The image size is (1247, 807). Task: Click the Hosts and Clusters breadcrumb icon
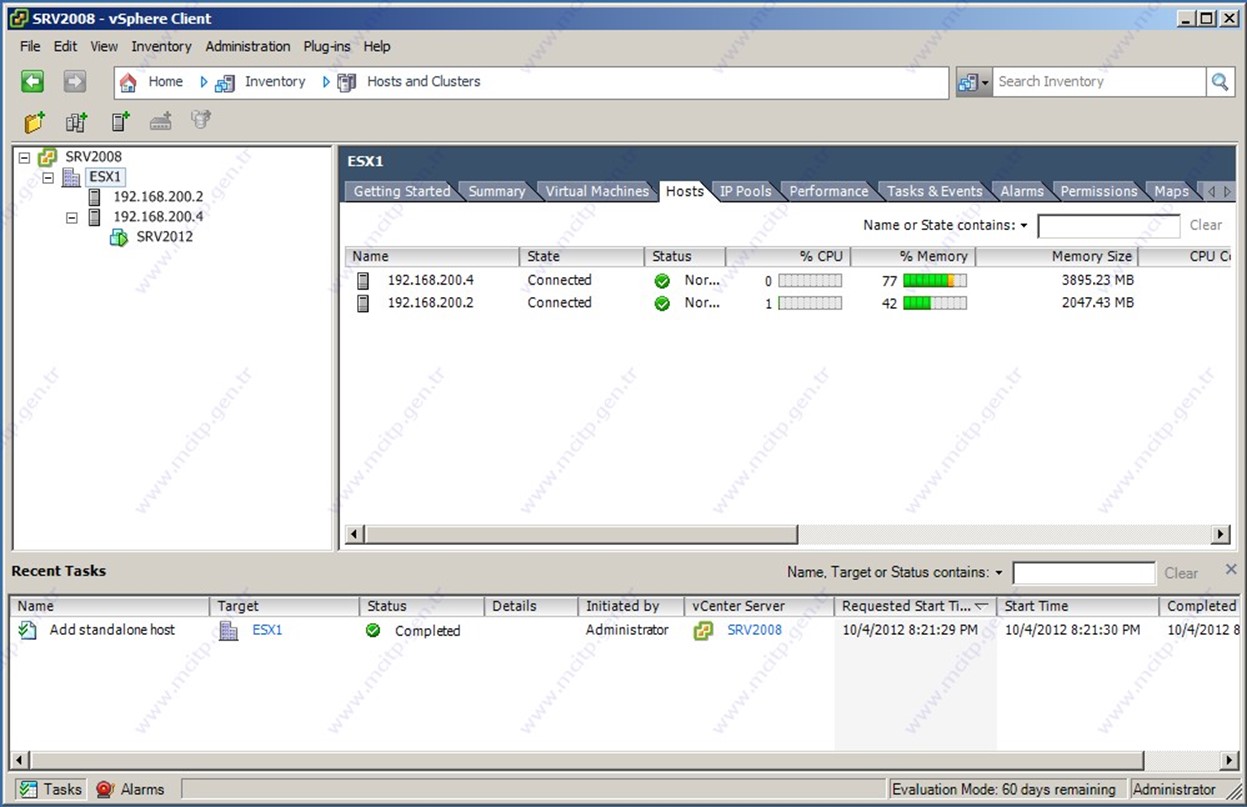point(346,83)
